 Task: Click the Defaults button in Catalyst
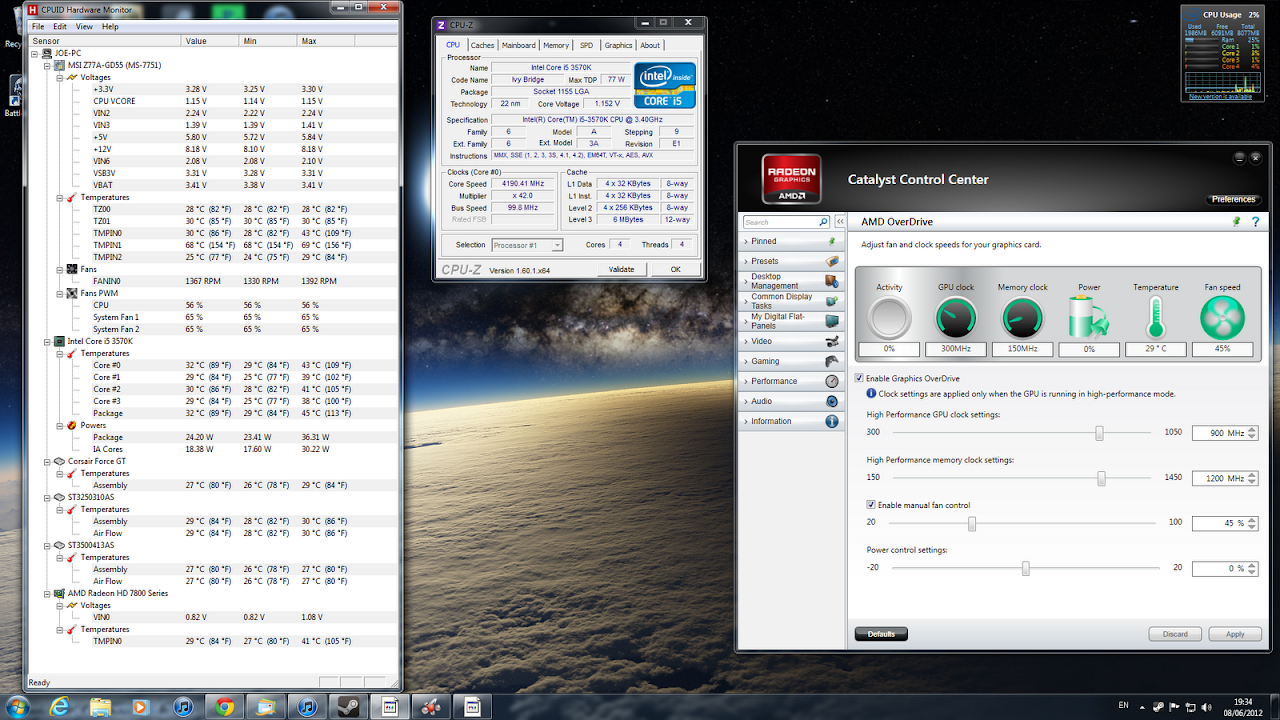(881, 634)
